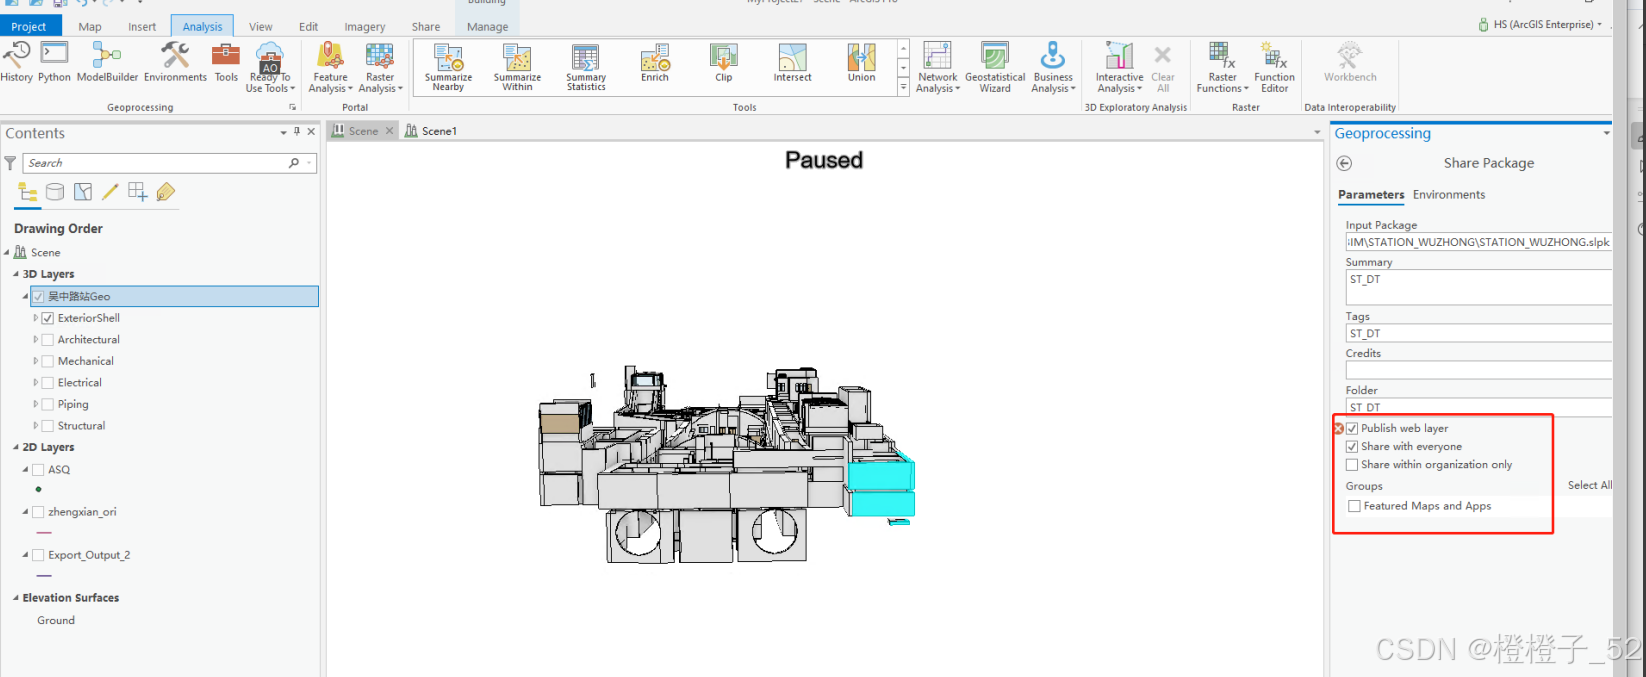The height and width of the screenshot is (677, 1646).
Task: Show the Architectural layer
Action: tap(47, 340)
